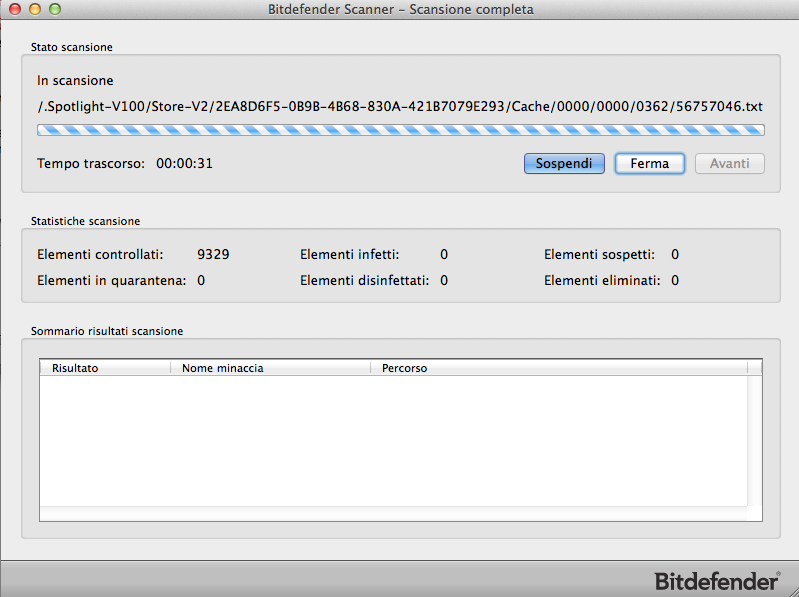
Task: Click the disabled Avanti button
Action: tap(730, 164)
